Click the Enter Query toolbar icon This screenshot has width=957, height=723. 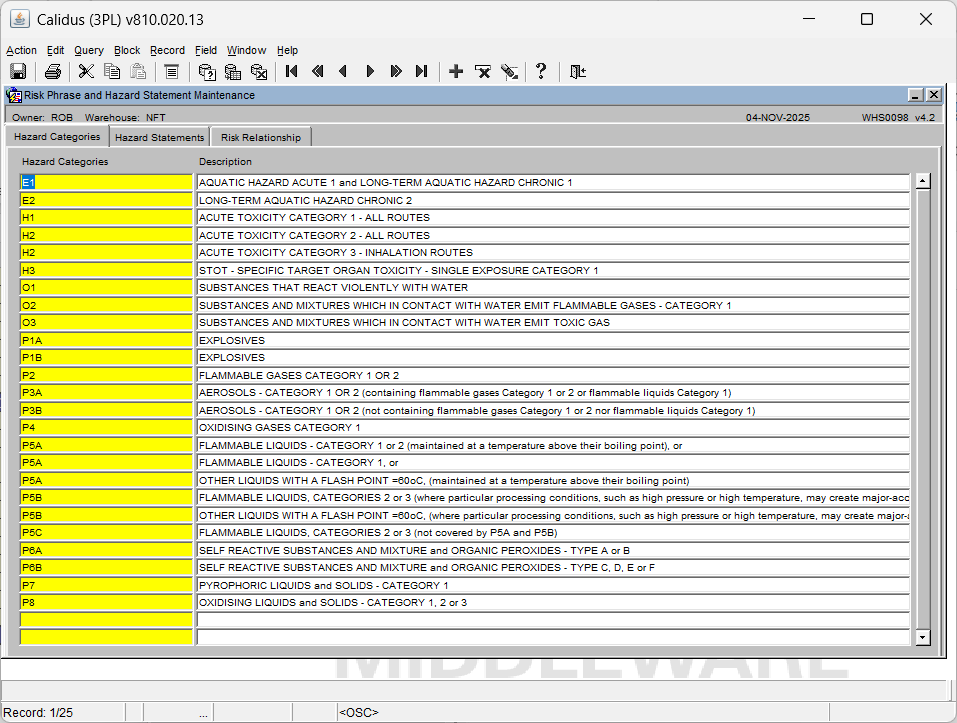207,71
